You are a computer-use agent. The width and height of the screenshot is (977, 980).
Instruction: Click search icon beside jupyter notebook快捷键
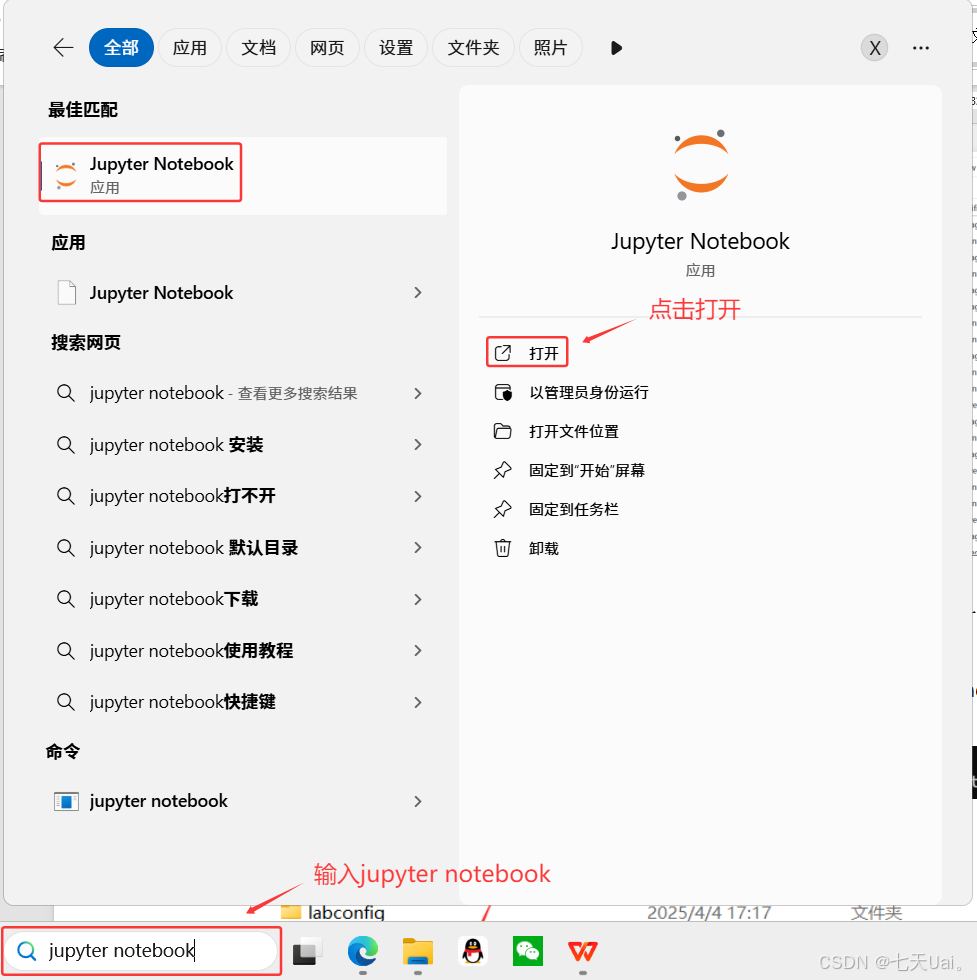[66, 702]
